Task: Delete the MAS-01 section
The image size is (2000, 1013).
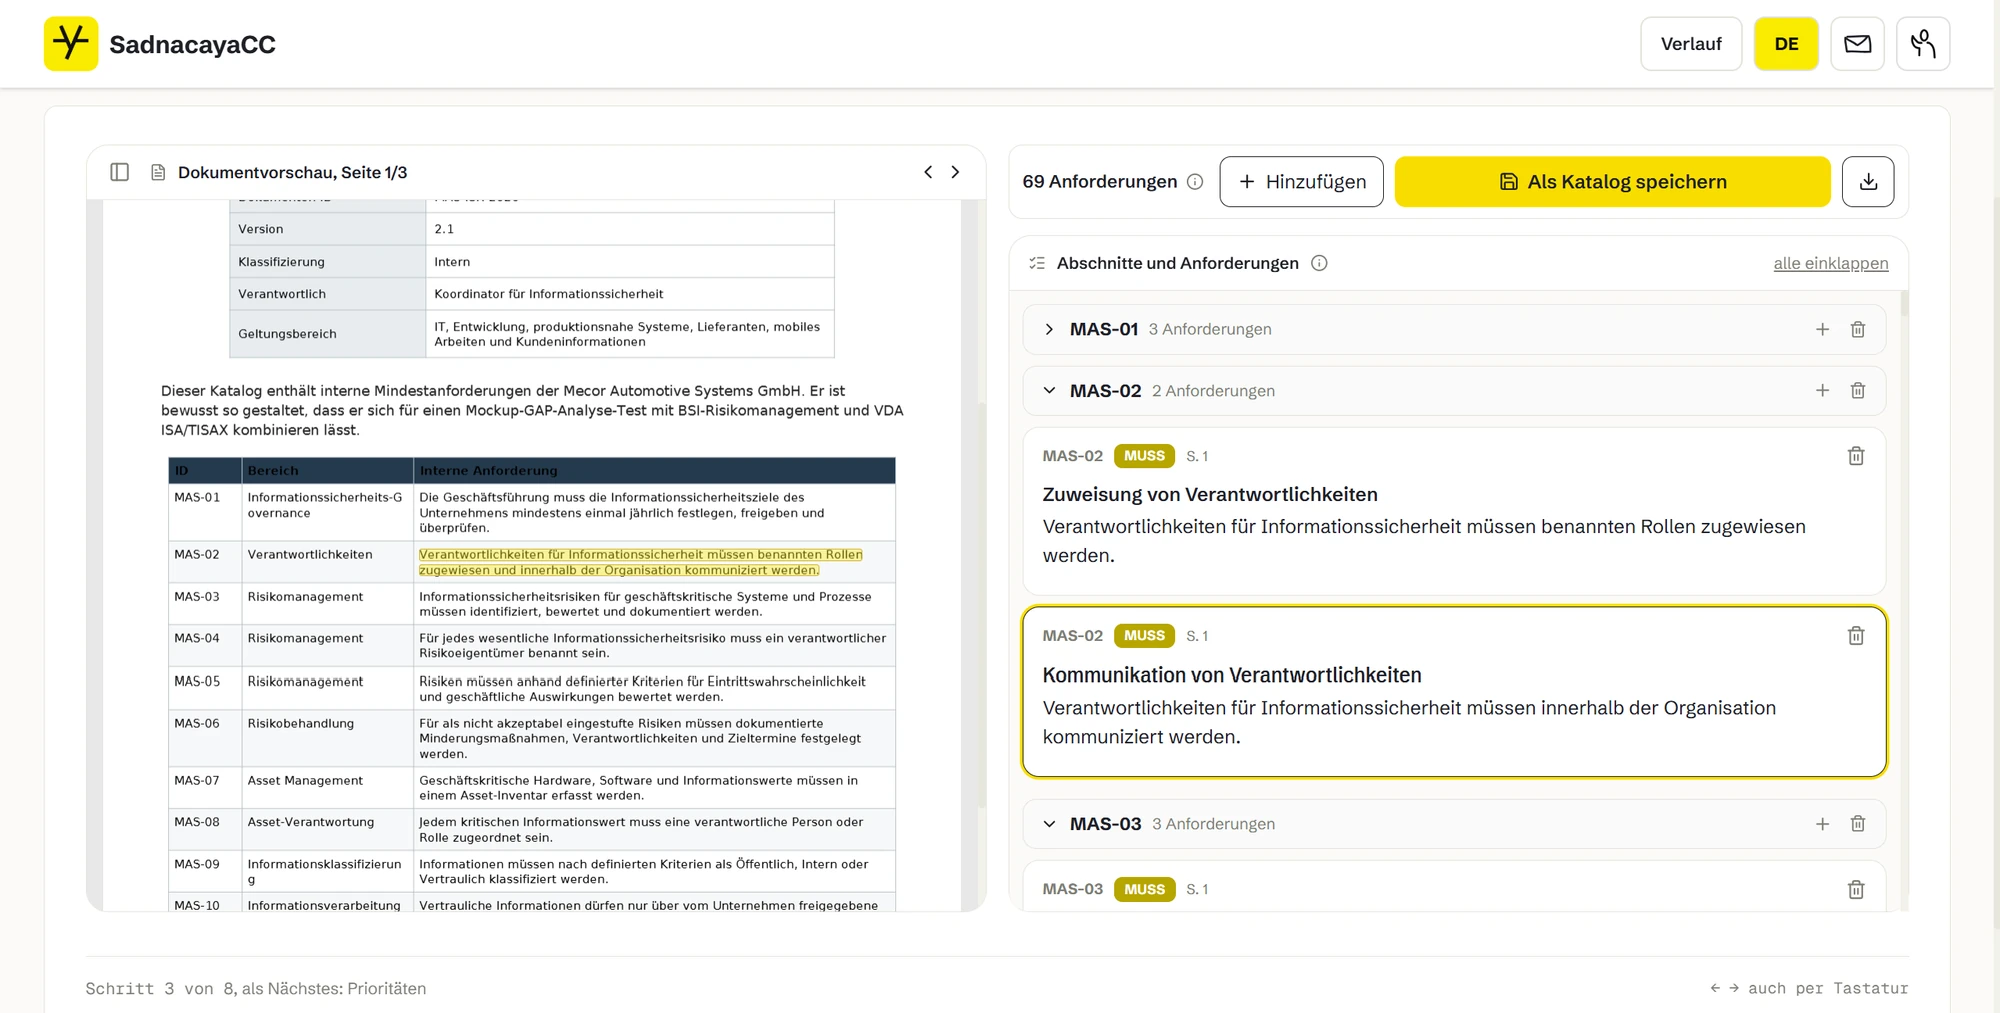Action: pyautogui.click(x=1857, y=329)
